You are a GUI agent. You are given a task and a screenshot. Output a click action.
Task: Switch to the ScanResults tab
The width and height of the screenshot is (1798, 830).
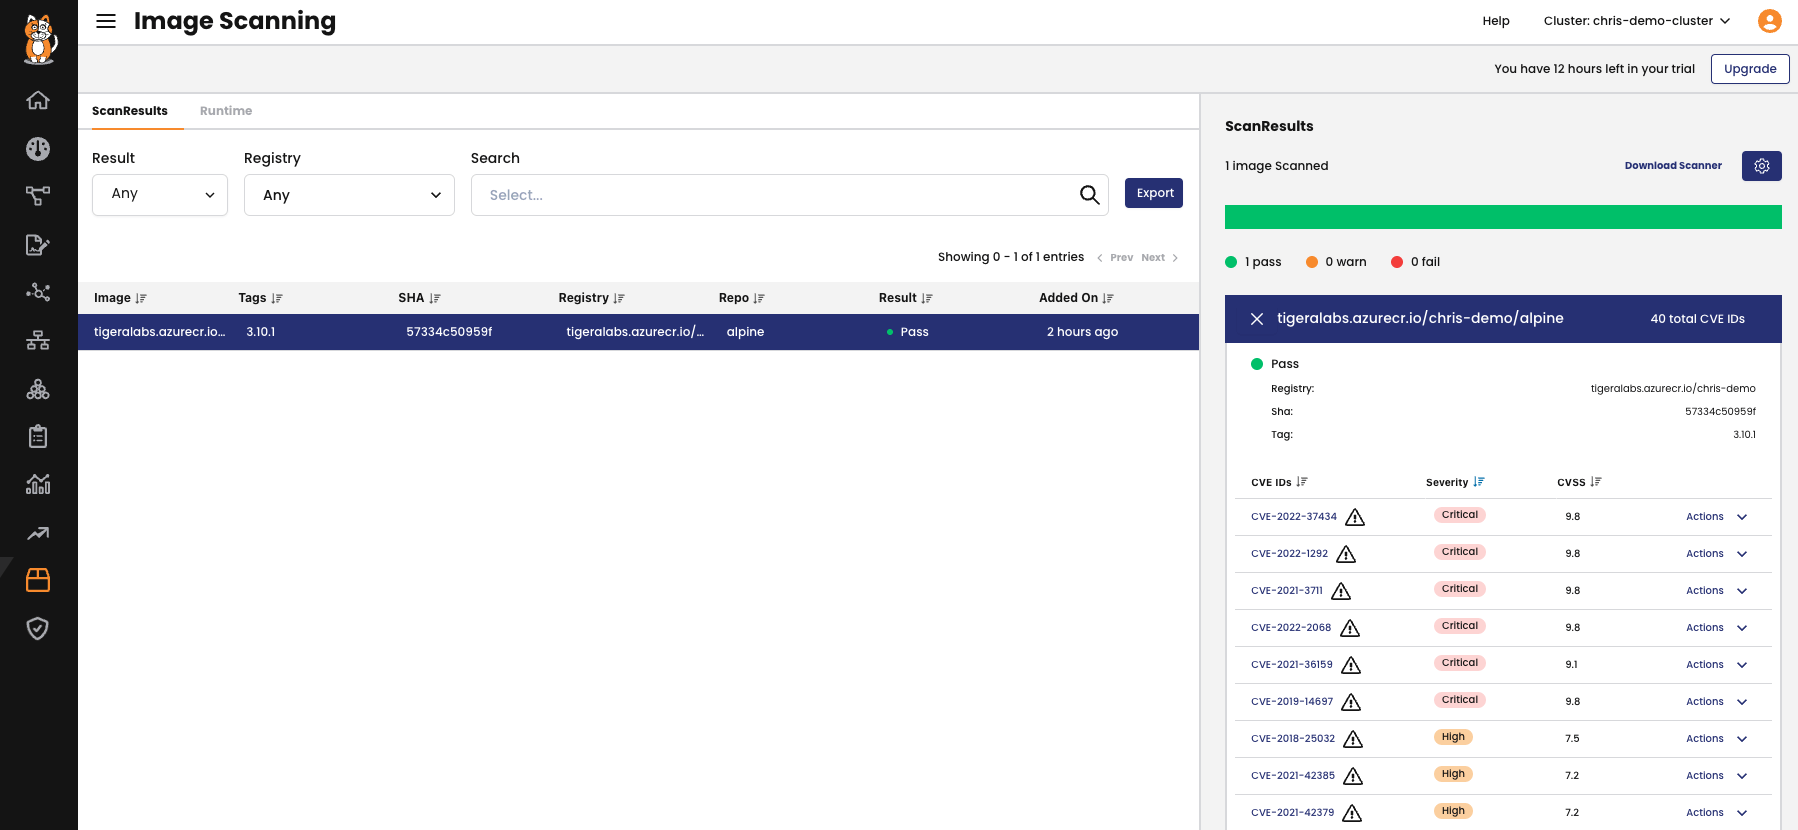click(130, 111)
